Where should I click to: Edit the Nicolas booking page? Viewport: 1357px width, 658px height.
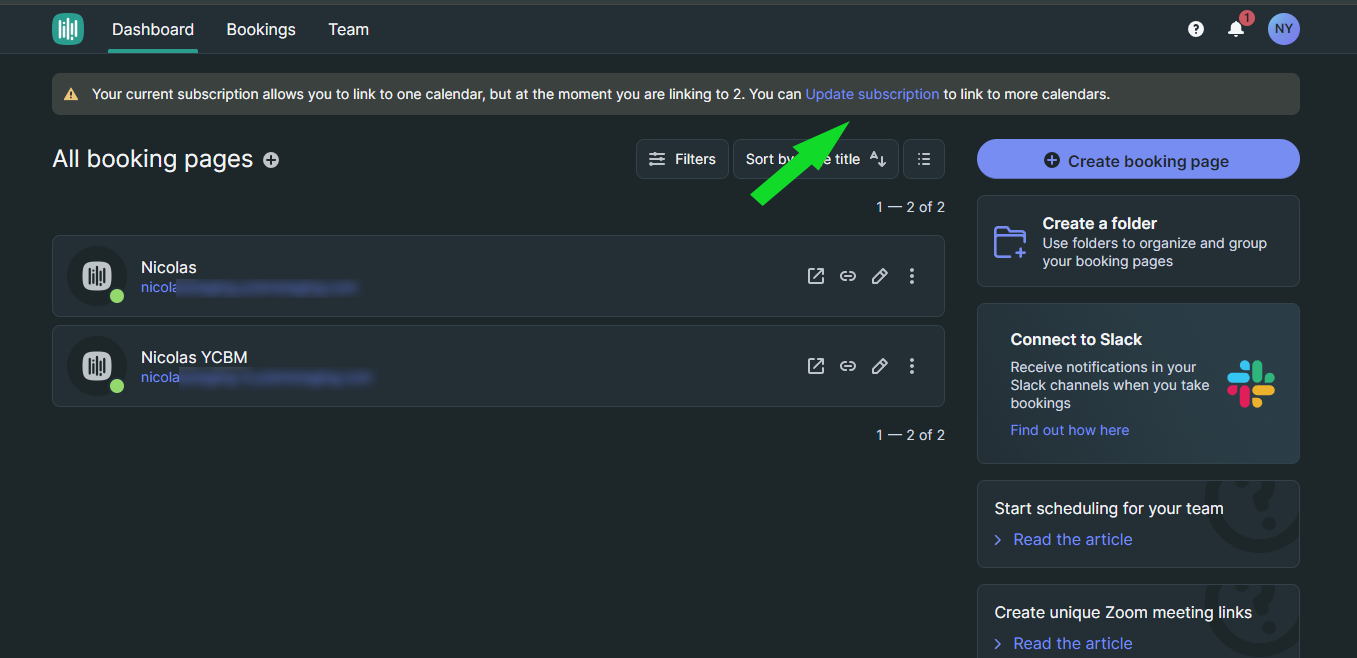[x=880, y=276]
